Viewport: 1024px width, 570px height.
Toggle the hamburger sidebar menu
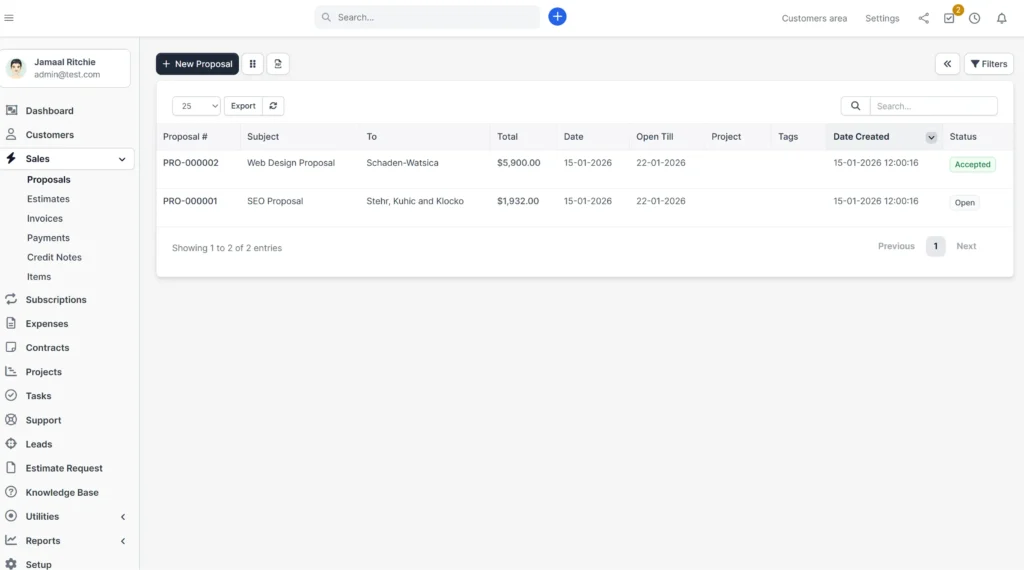click(9, 18)
